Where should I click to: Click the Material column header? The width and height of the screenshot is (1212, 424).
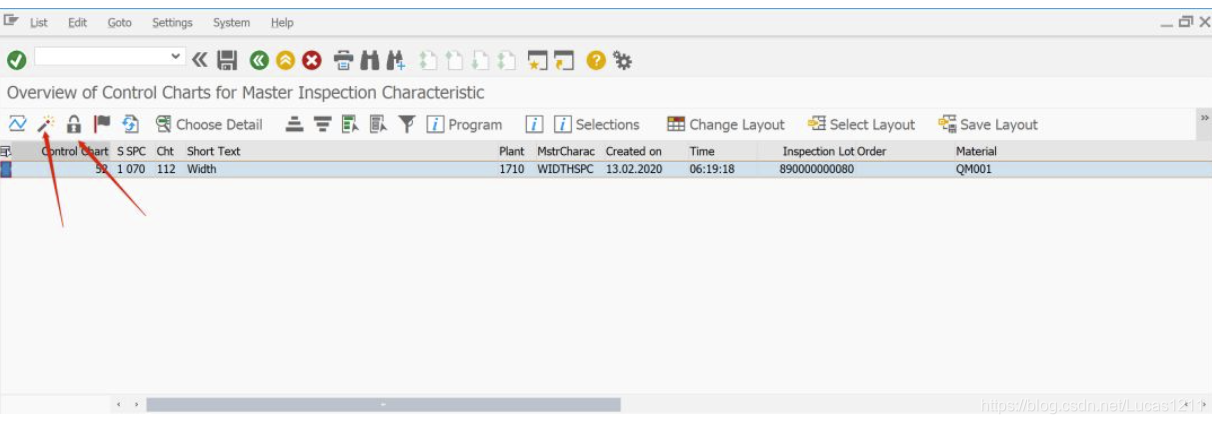pyautogui.click(x=976, y=151)
